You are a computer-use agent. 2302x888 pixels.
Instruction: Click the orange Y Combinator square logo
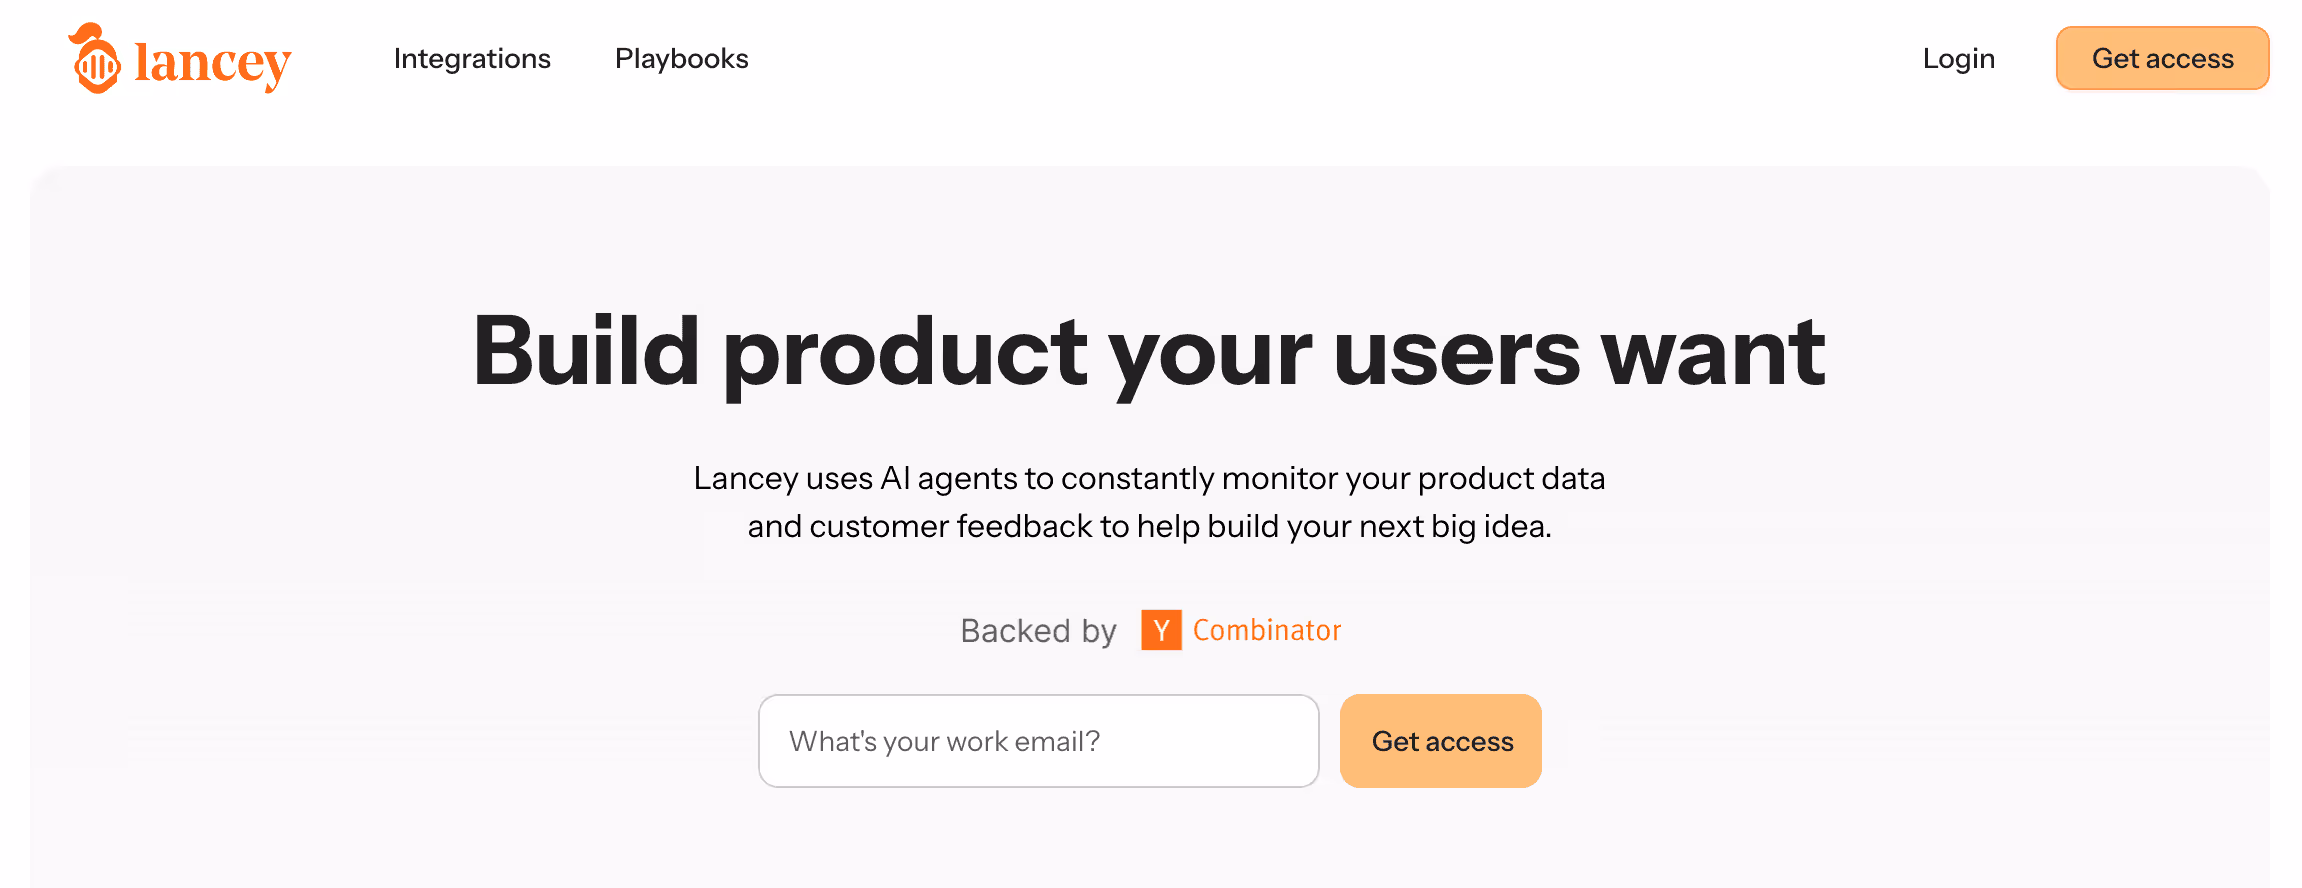click(x=1161, y=630)
